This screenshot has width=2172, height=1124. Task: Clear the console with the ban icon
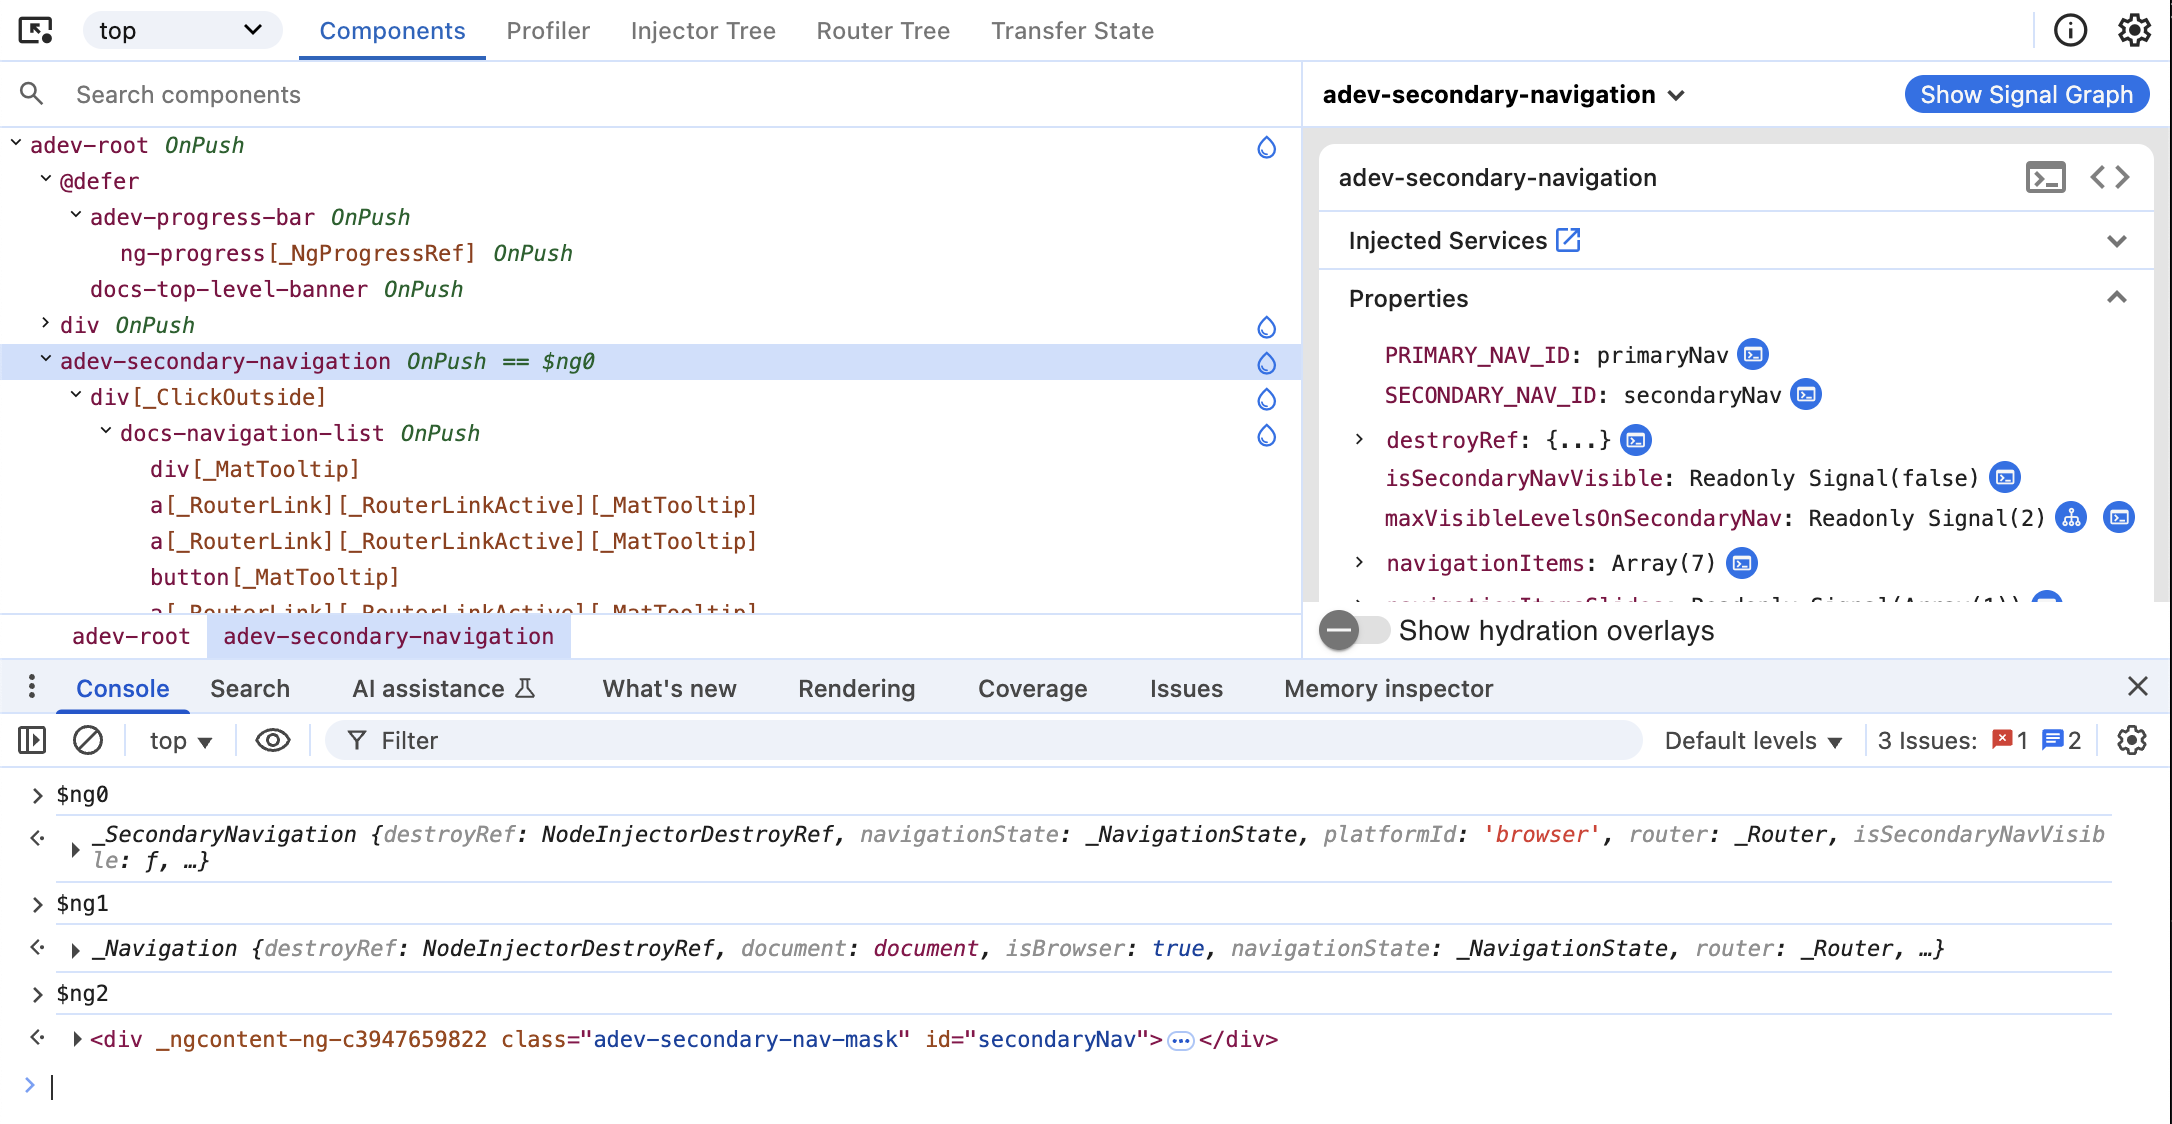(88, 740)
